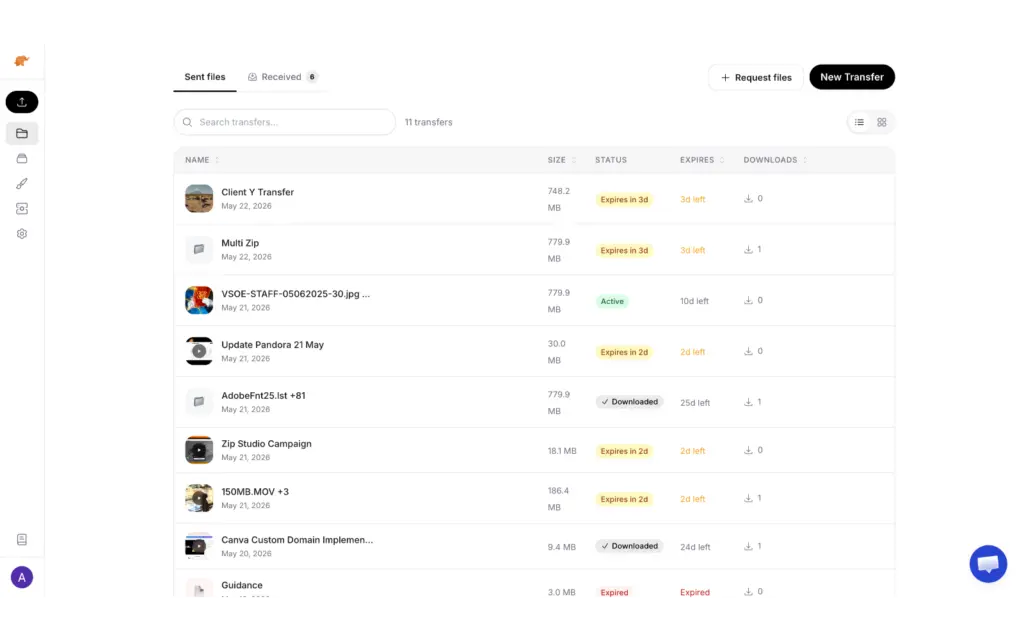
Task: Click download icon in Client Y Transfer row
Action: (x=748, y=199)
